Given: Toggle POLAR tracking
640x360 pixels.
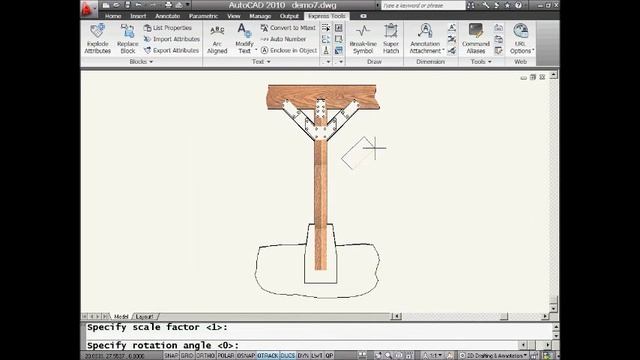Looking at the screenshot, I should coord(226,356).
